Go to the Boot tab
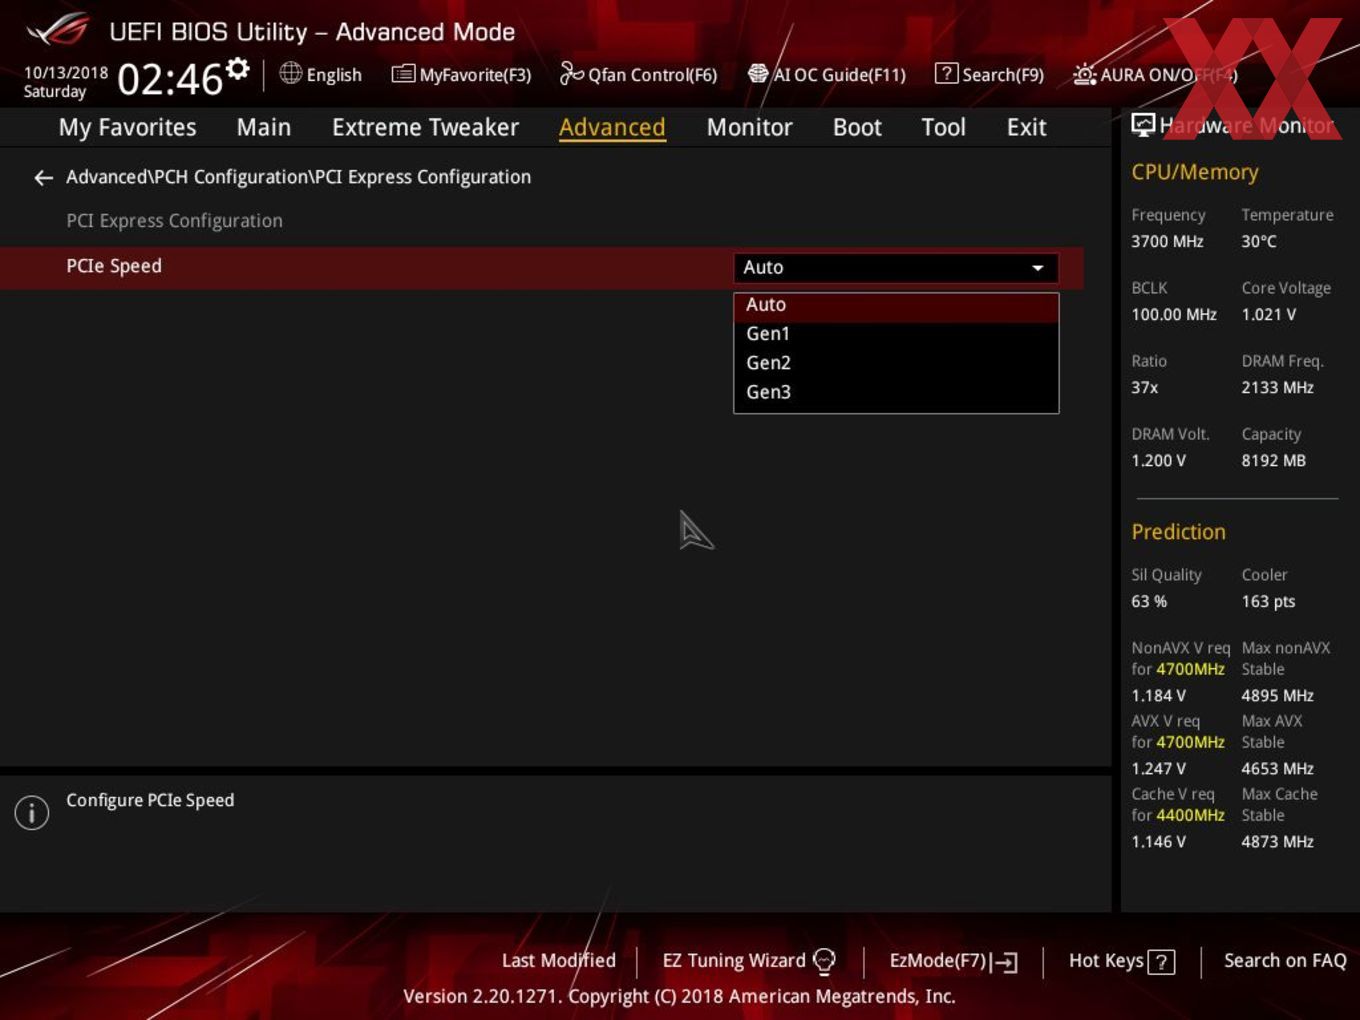1360x1020 pixels. (857, 127)
